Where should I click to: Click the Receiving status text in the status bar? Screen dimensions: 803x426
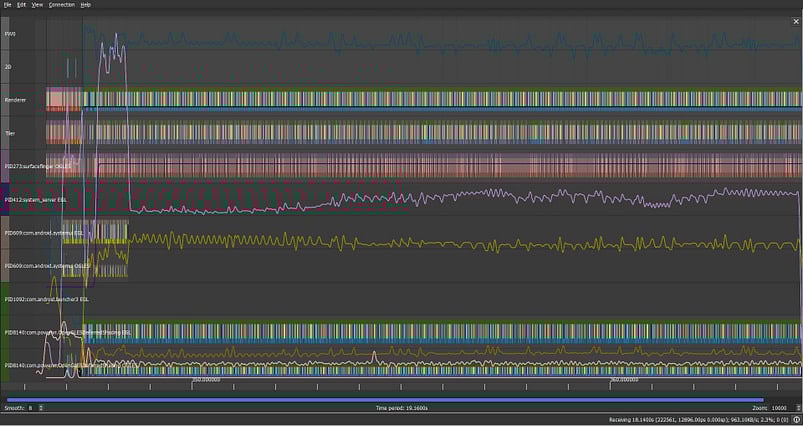pyautogui.click(x=699, y=419)
